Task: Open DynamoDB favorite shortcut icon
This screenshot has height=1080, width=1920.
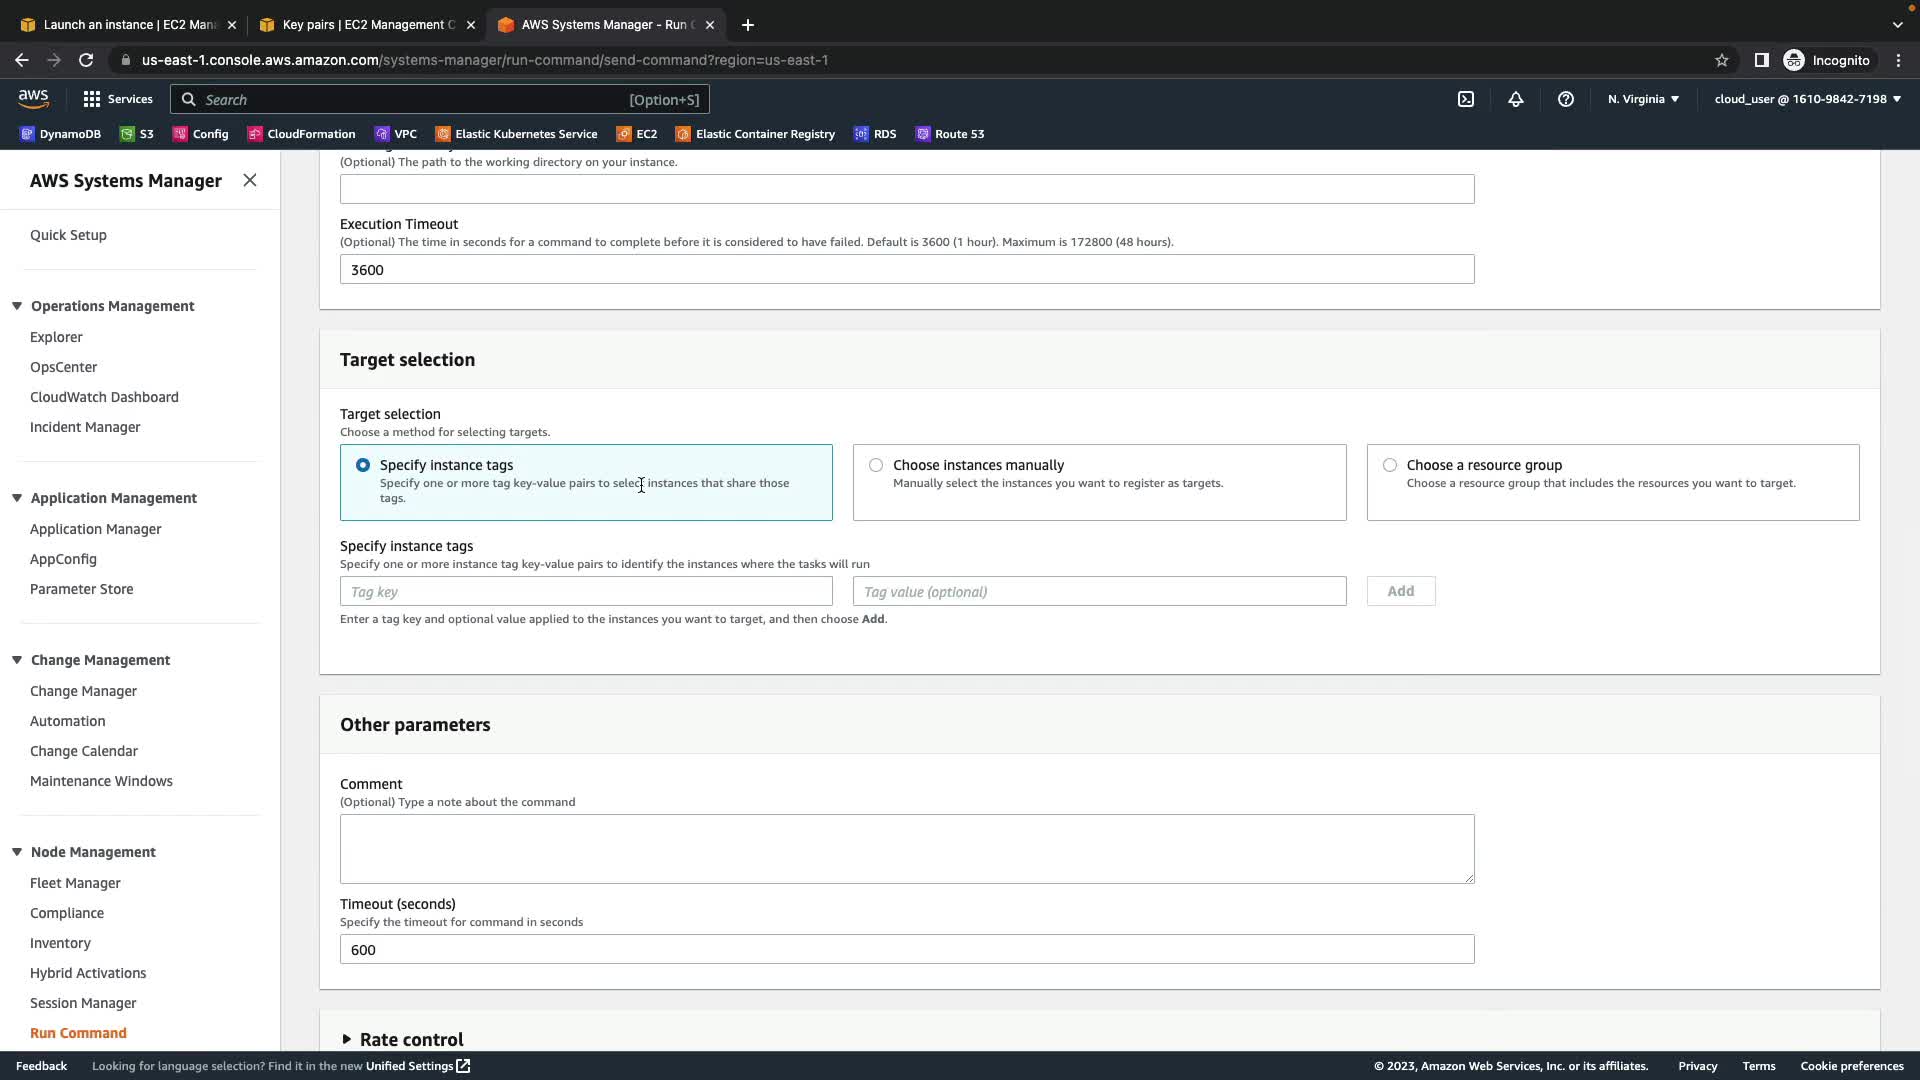Action: point(28,134)
